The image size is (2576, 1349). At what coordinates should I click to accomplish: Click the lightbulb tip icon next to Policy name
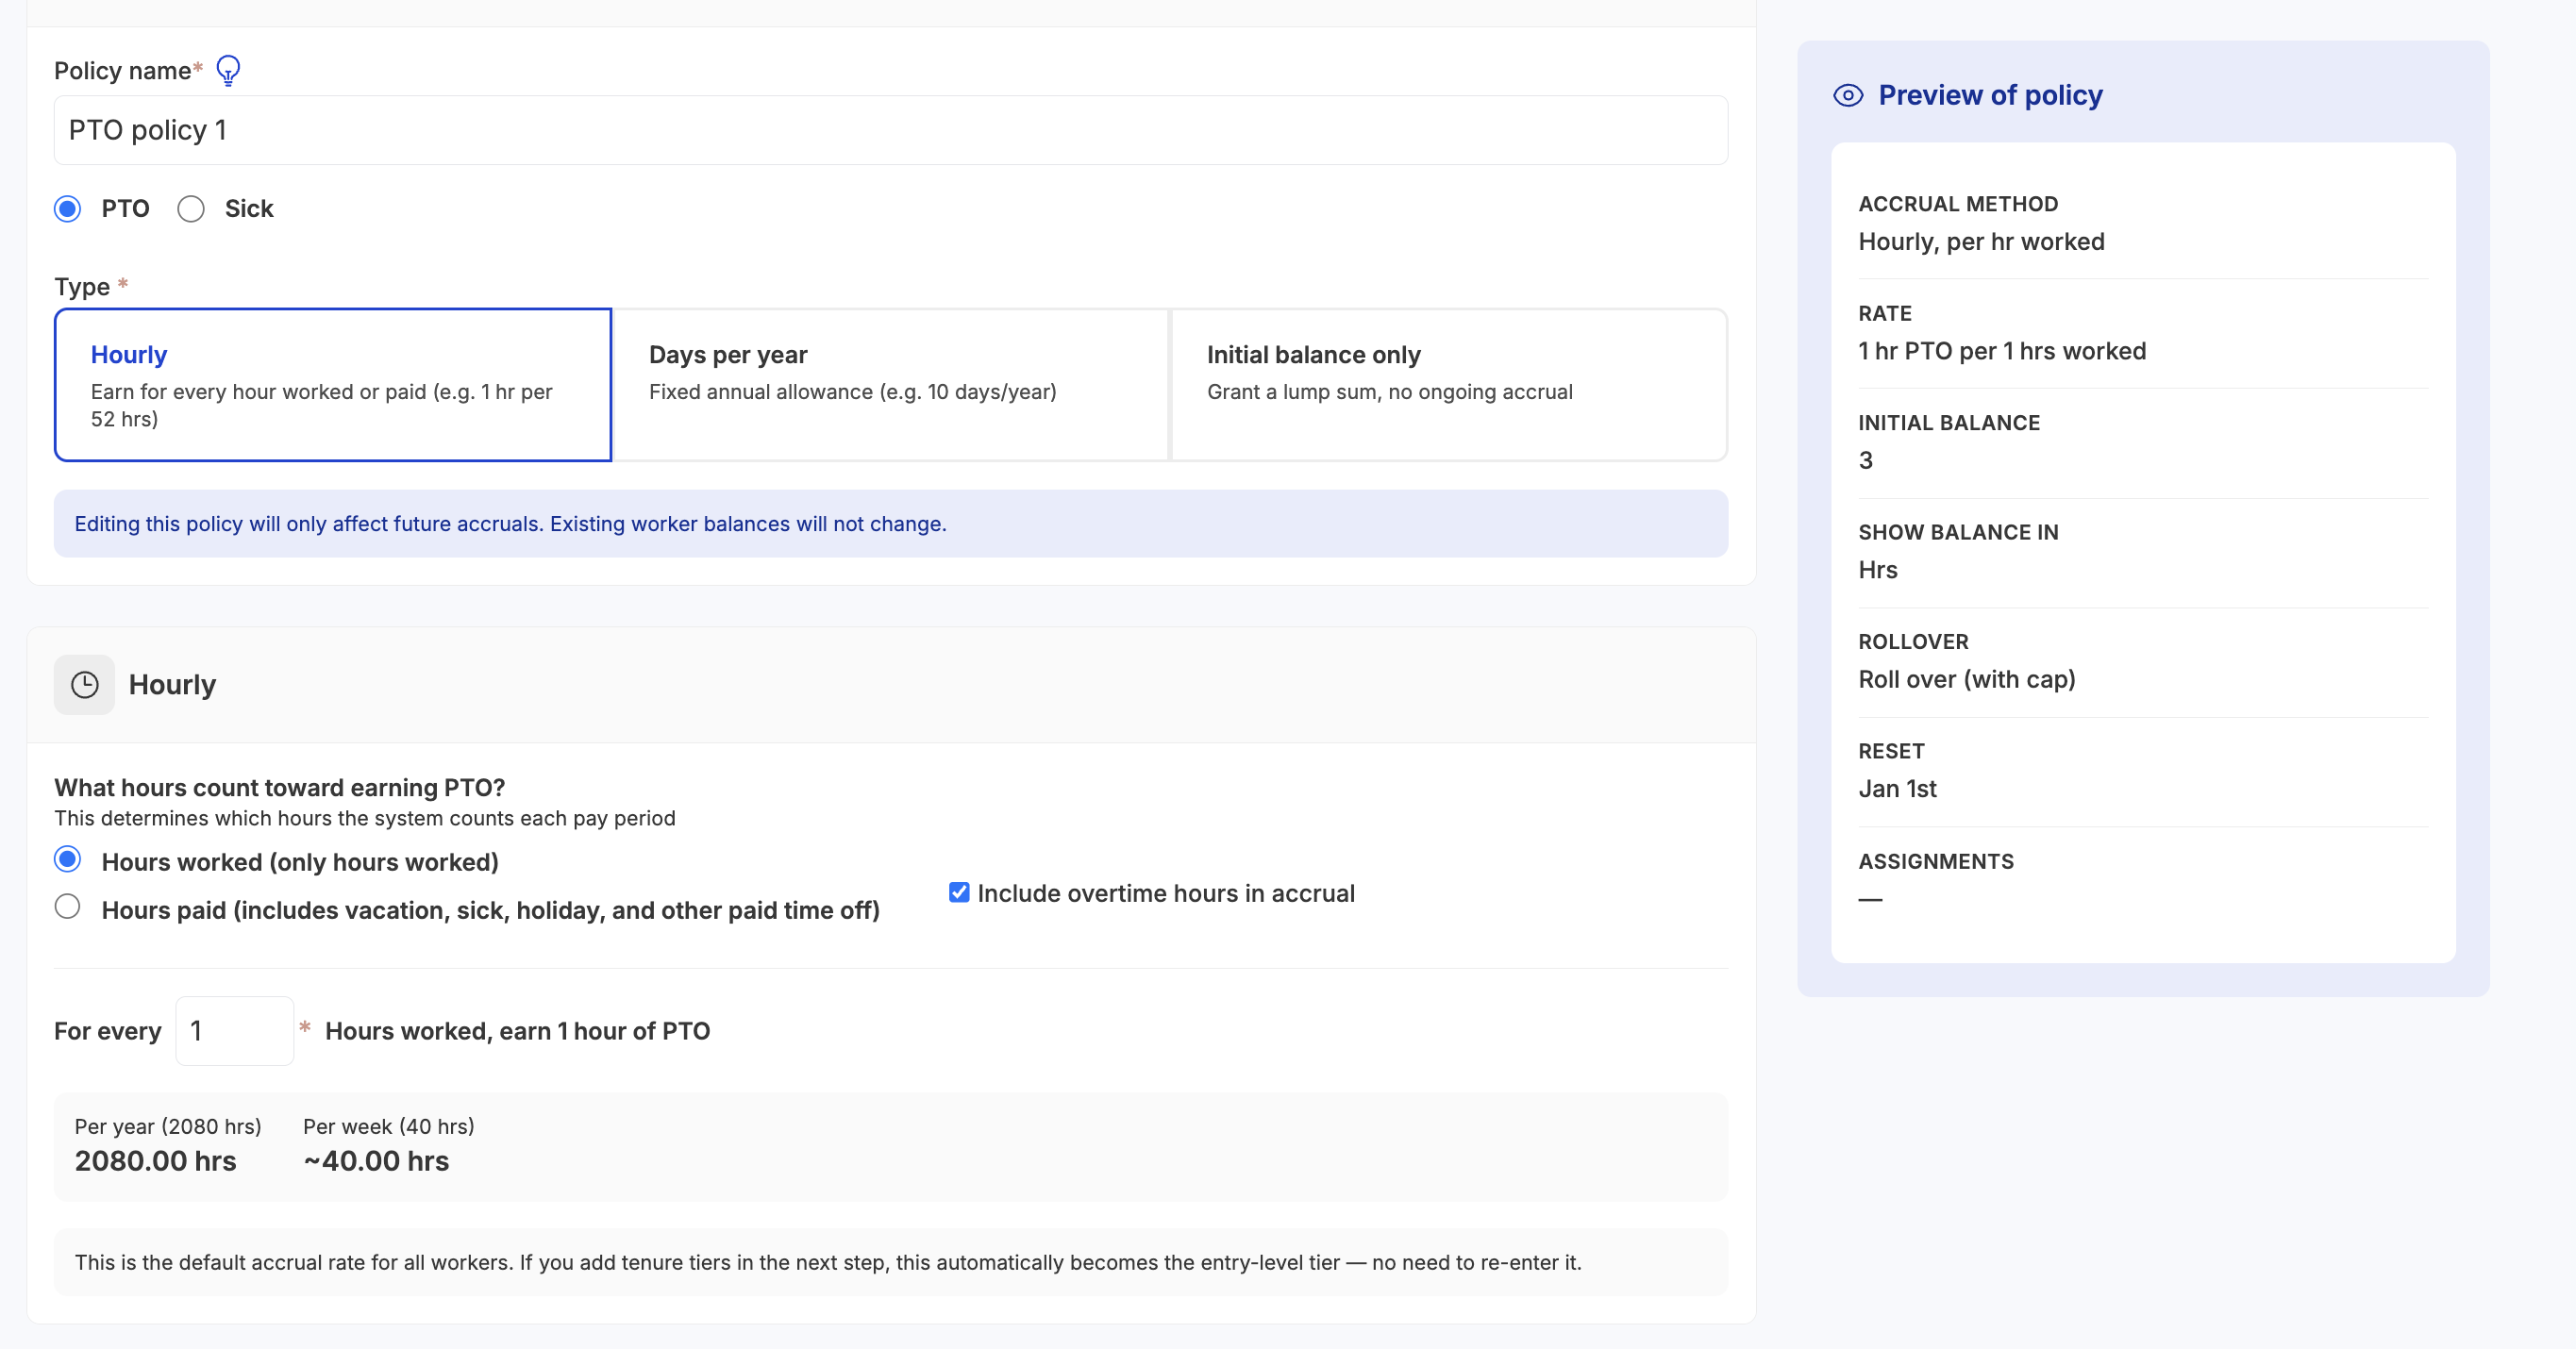229,70
